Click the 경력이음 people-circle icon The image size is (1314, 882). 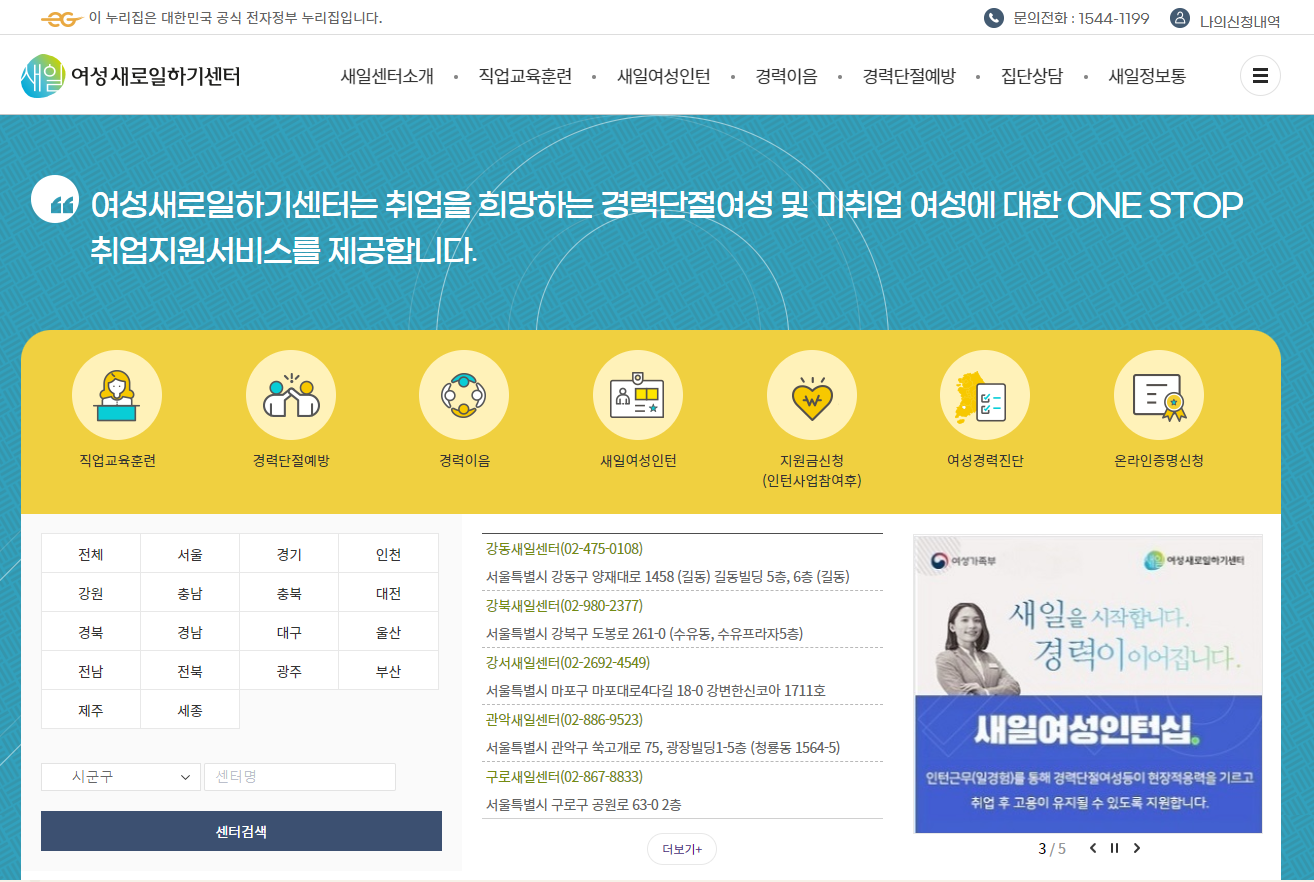[x=464, y=394]
